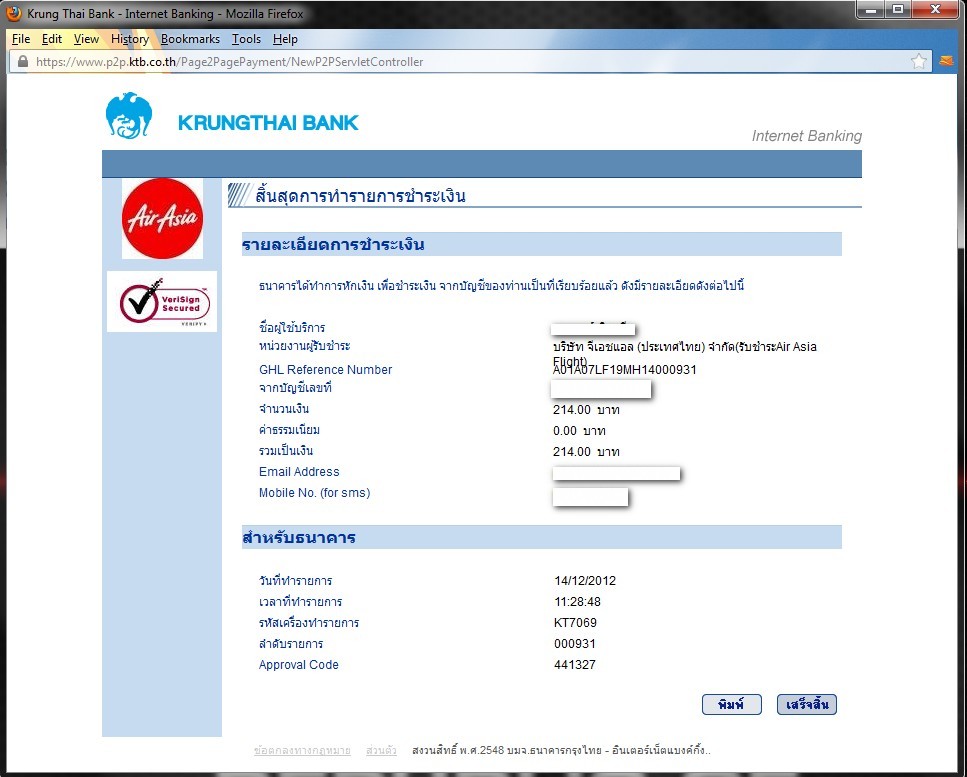Viewport: 967px width, 777px height.
Task: Click the VeriSign Secured seal
Action: coord(162,302)
